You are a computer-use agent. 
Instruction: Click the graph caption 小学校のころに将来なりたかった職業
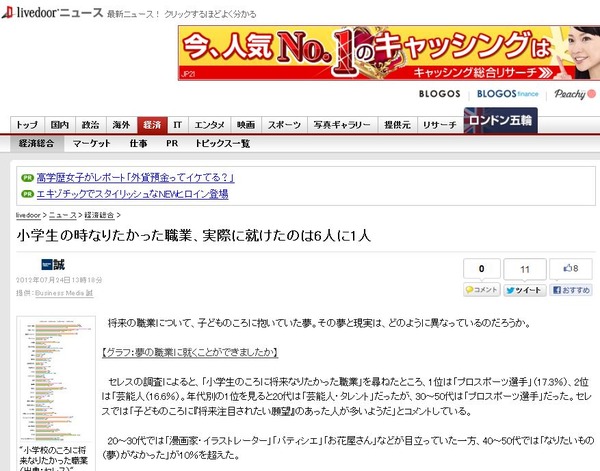[54, 458]
